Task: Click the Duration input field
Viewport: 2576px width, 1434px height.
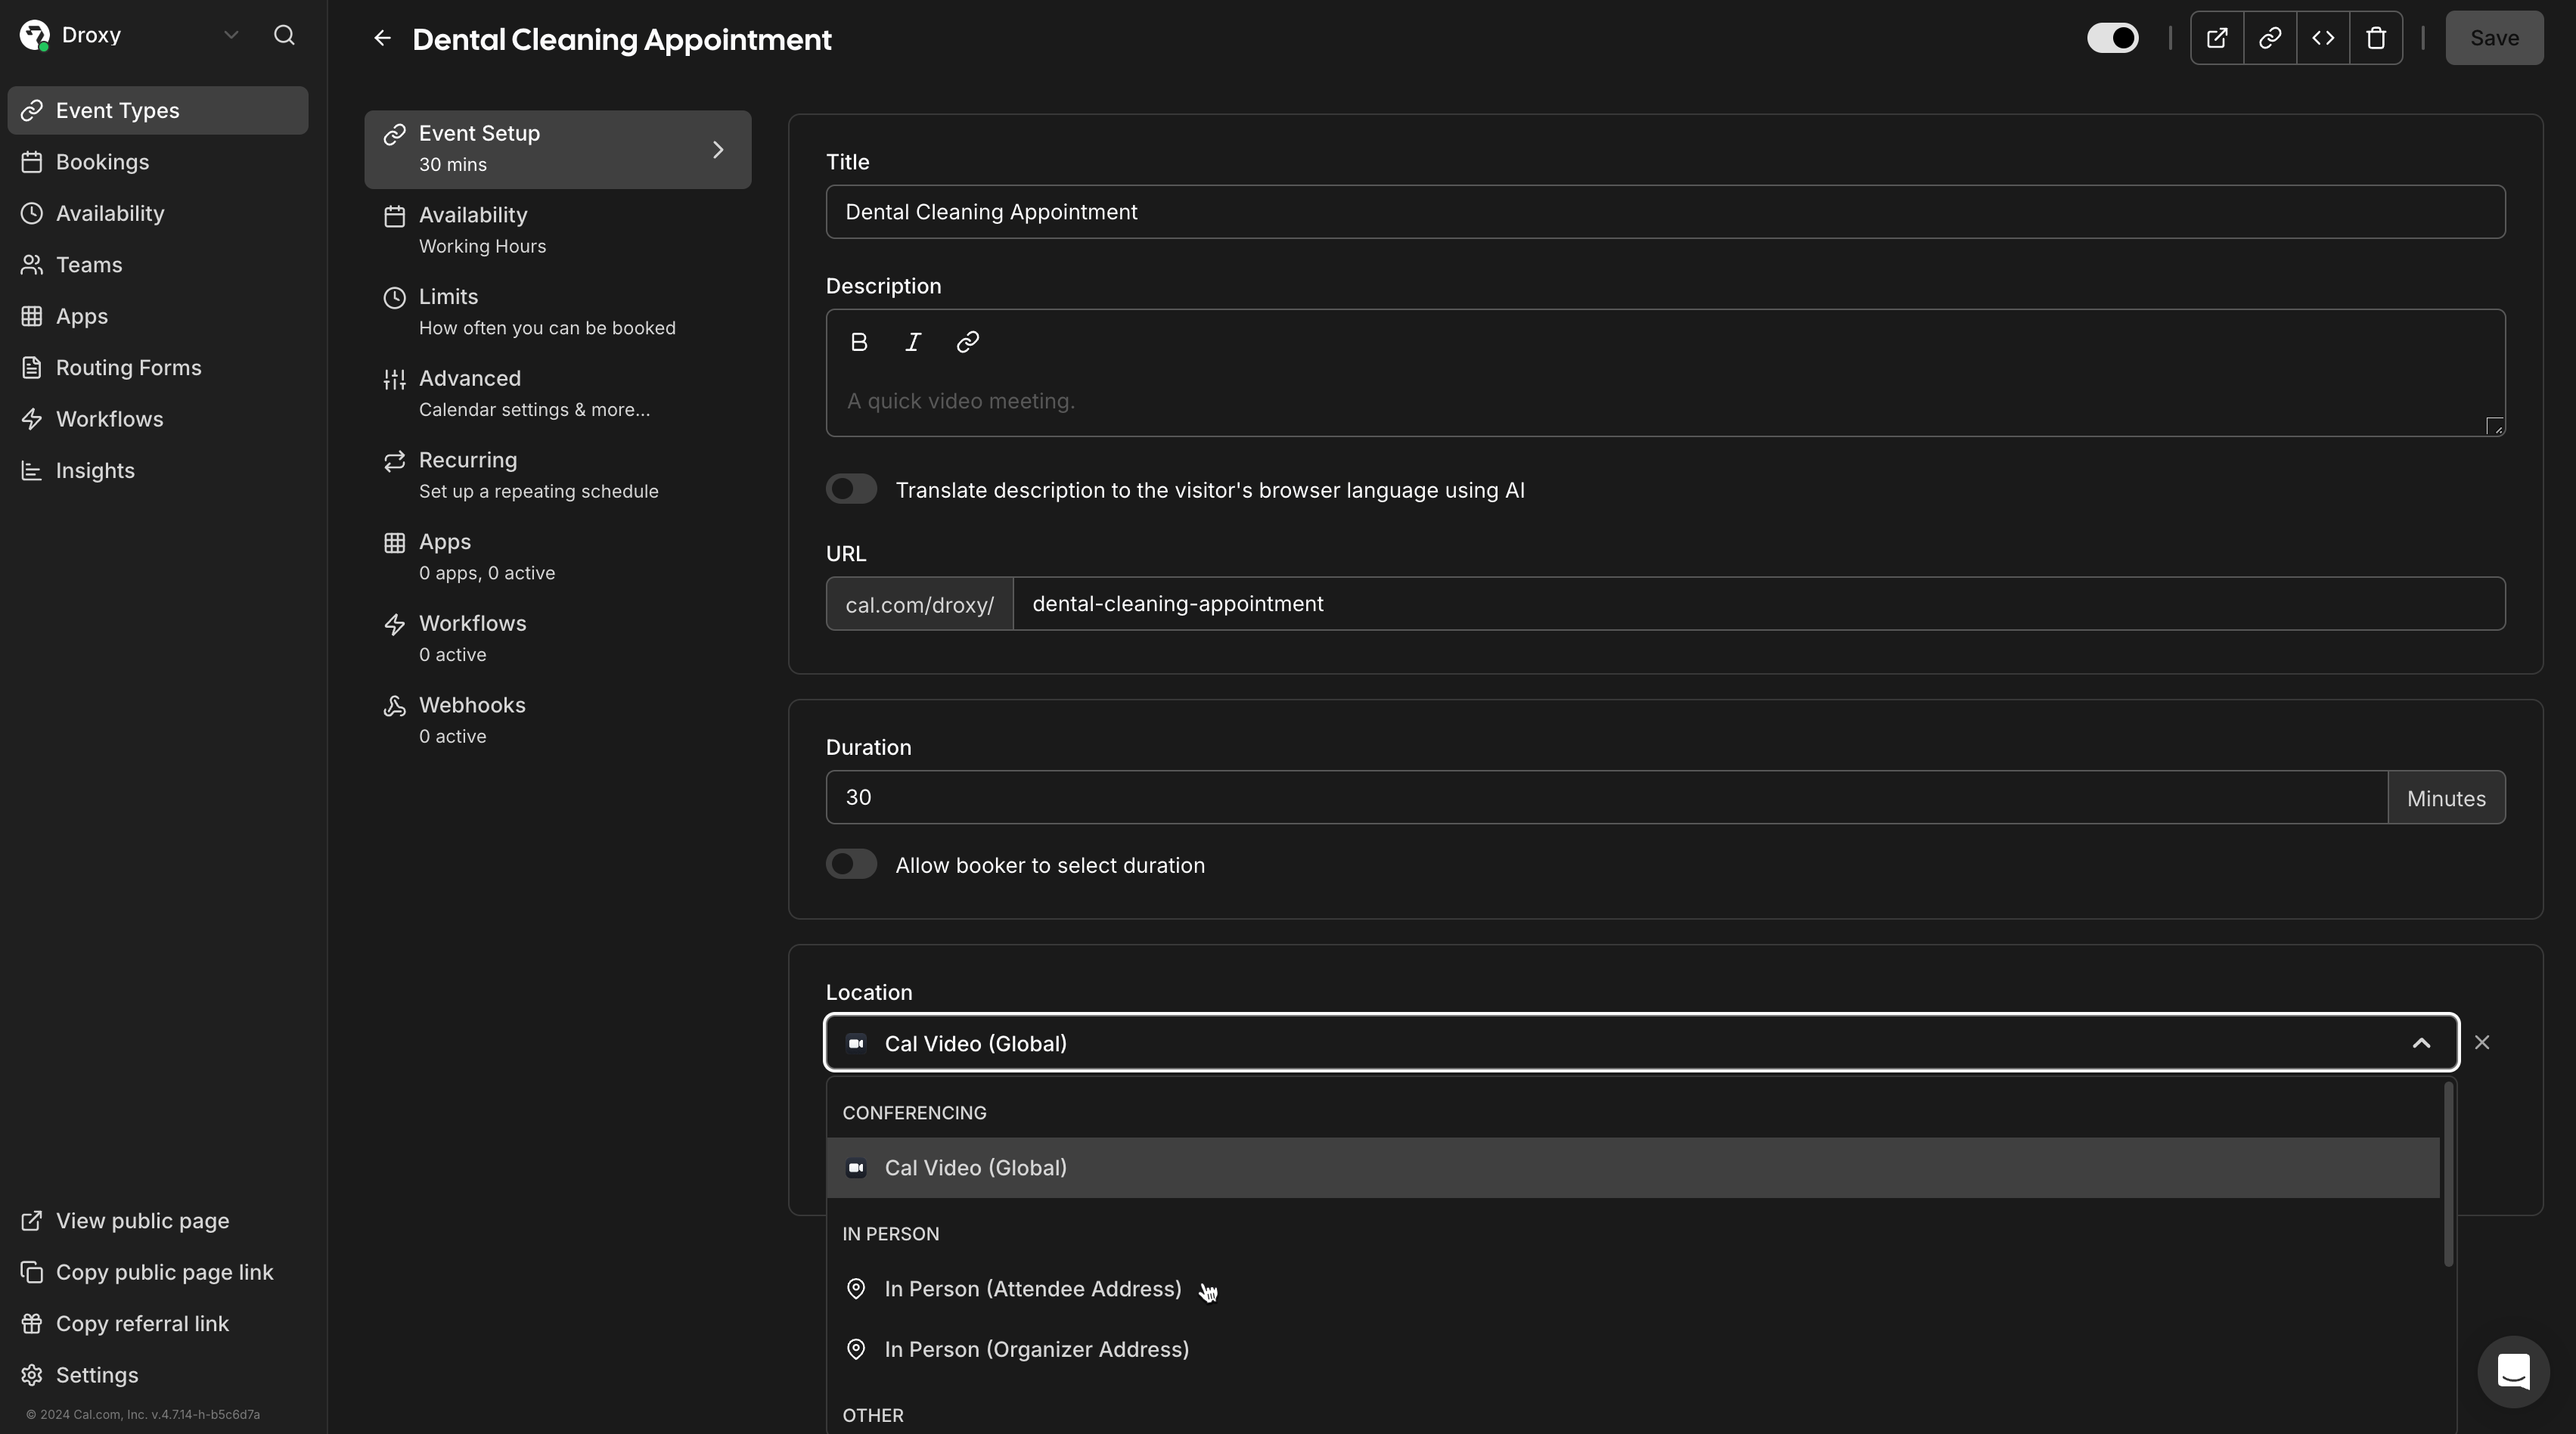Action: (1605, 797)
